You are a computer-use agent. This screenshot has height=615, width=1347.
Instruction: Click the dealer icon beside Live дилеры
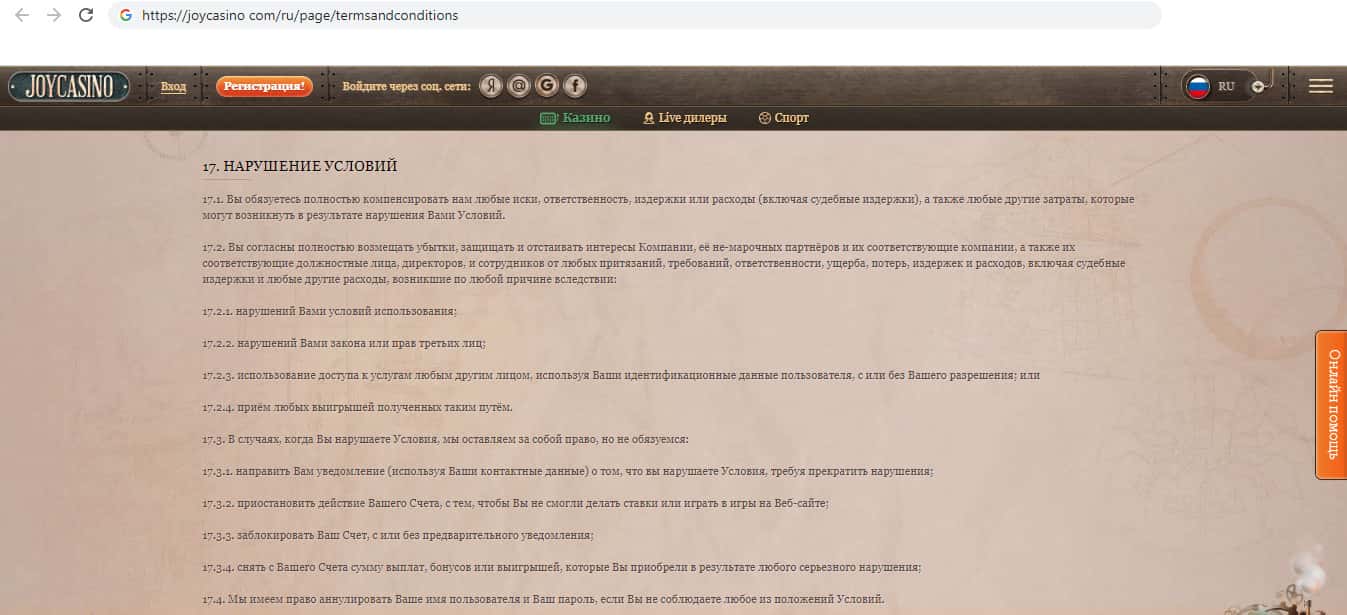pos(648,118)
